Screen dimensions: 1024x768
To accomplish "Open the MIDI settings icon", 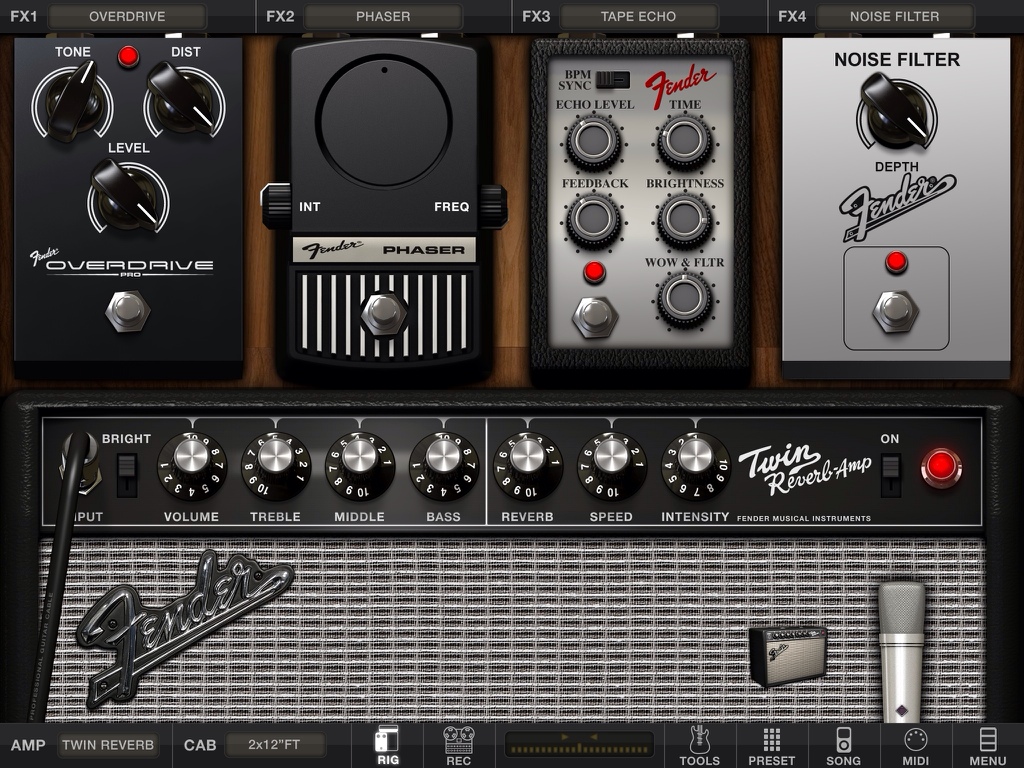I will pos(915,745).
